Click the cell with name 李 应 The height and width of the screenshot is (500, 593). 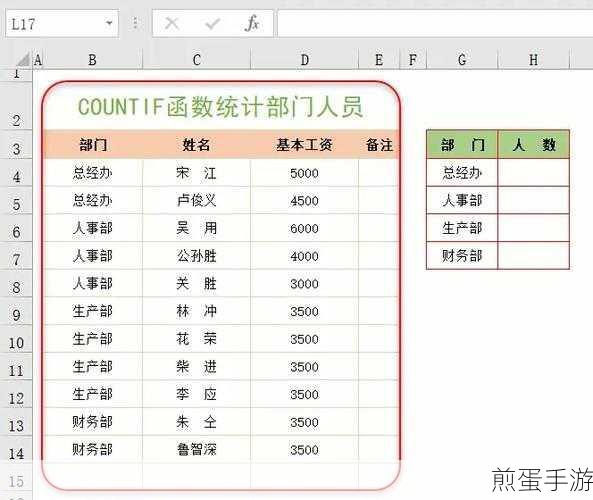pos(196,394)
